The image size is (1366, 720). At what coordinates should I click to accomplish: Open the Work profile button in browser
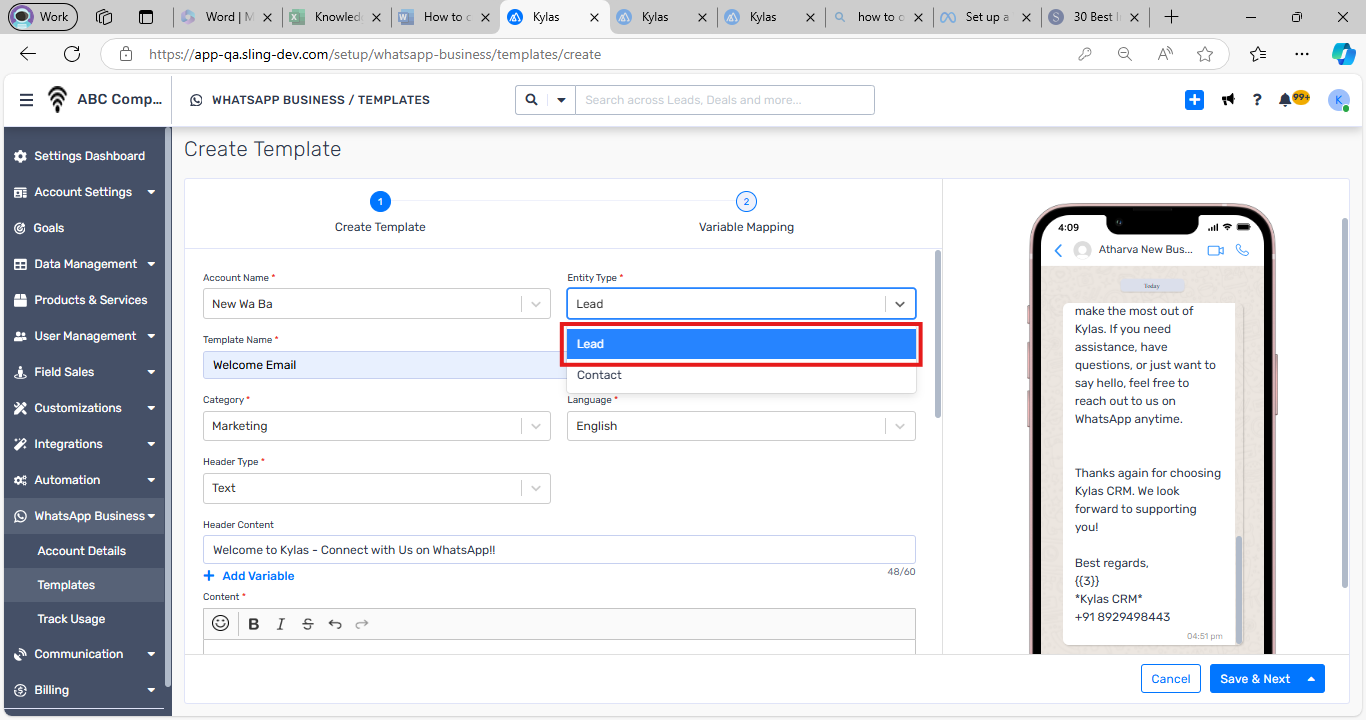(x=42, y=17)
